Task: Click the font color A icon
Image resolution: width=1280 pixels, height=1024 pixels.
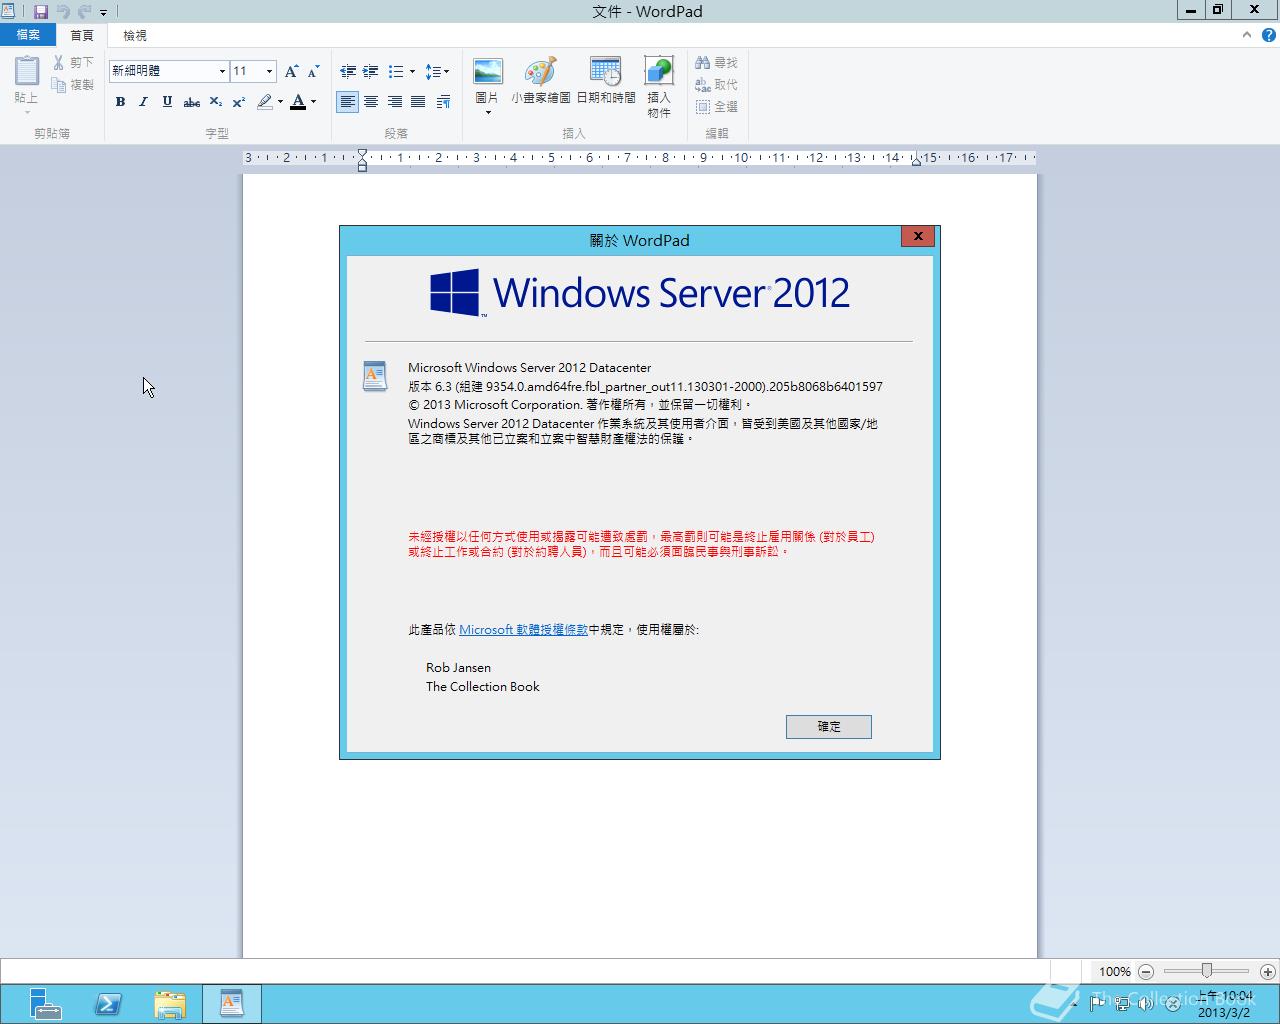Action: [x=297, y=102]
